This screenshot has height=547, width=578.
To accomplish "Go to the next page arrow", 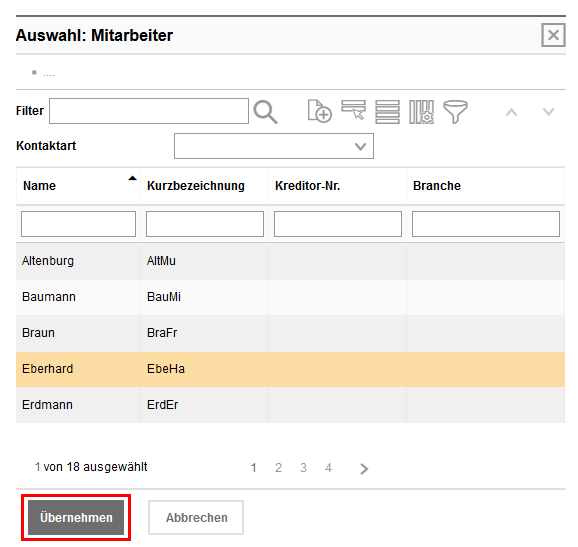I will 364,468.
